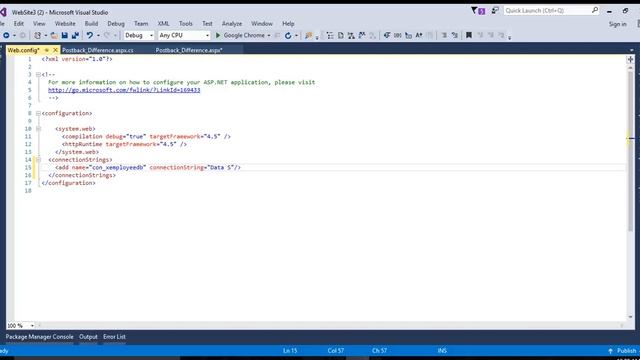Click the Display Word Completion icon
The image size is (640, 360).
pos(419,36)
